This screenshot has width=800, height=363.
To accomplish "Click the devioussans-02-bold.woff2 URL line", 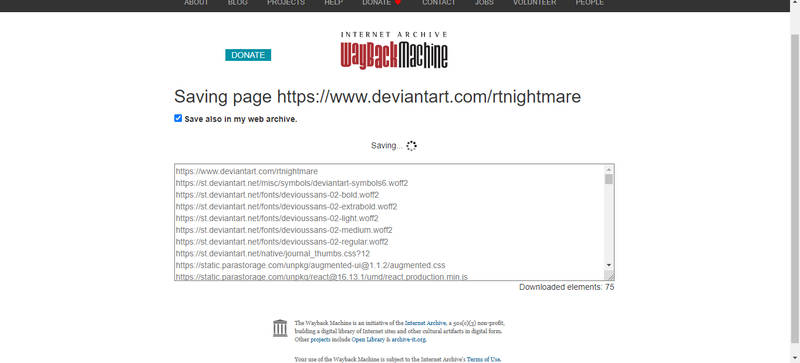I will [278, 195].
